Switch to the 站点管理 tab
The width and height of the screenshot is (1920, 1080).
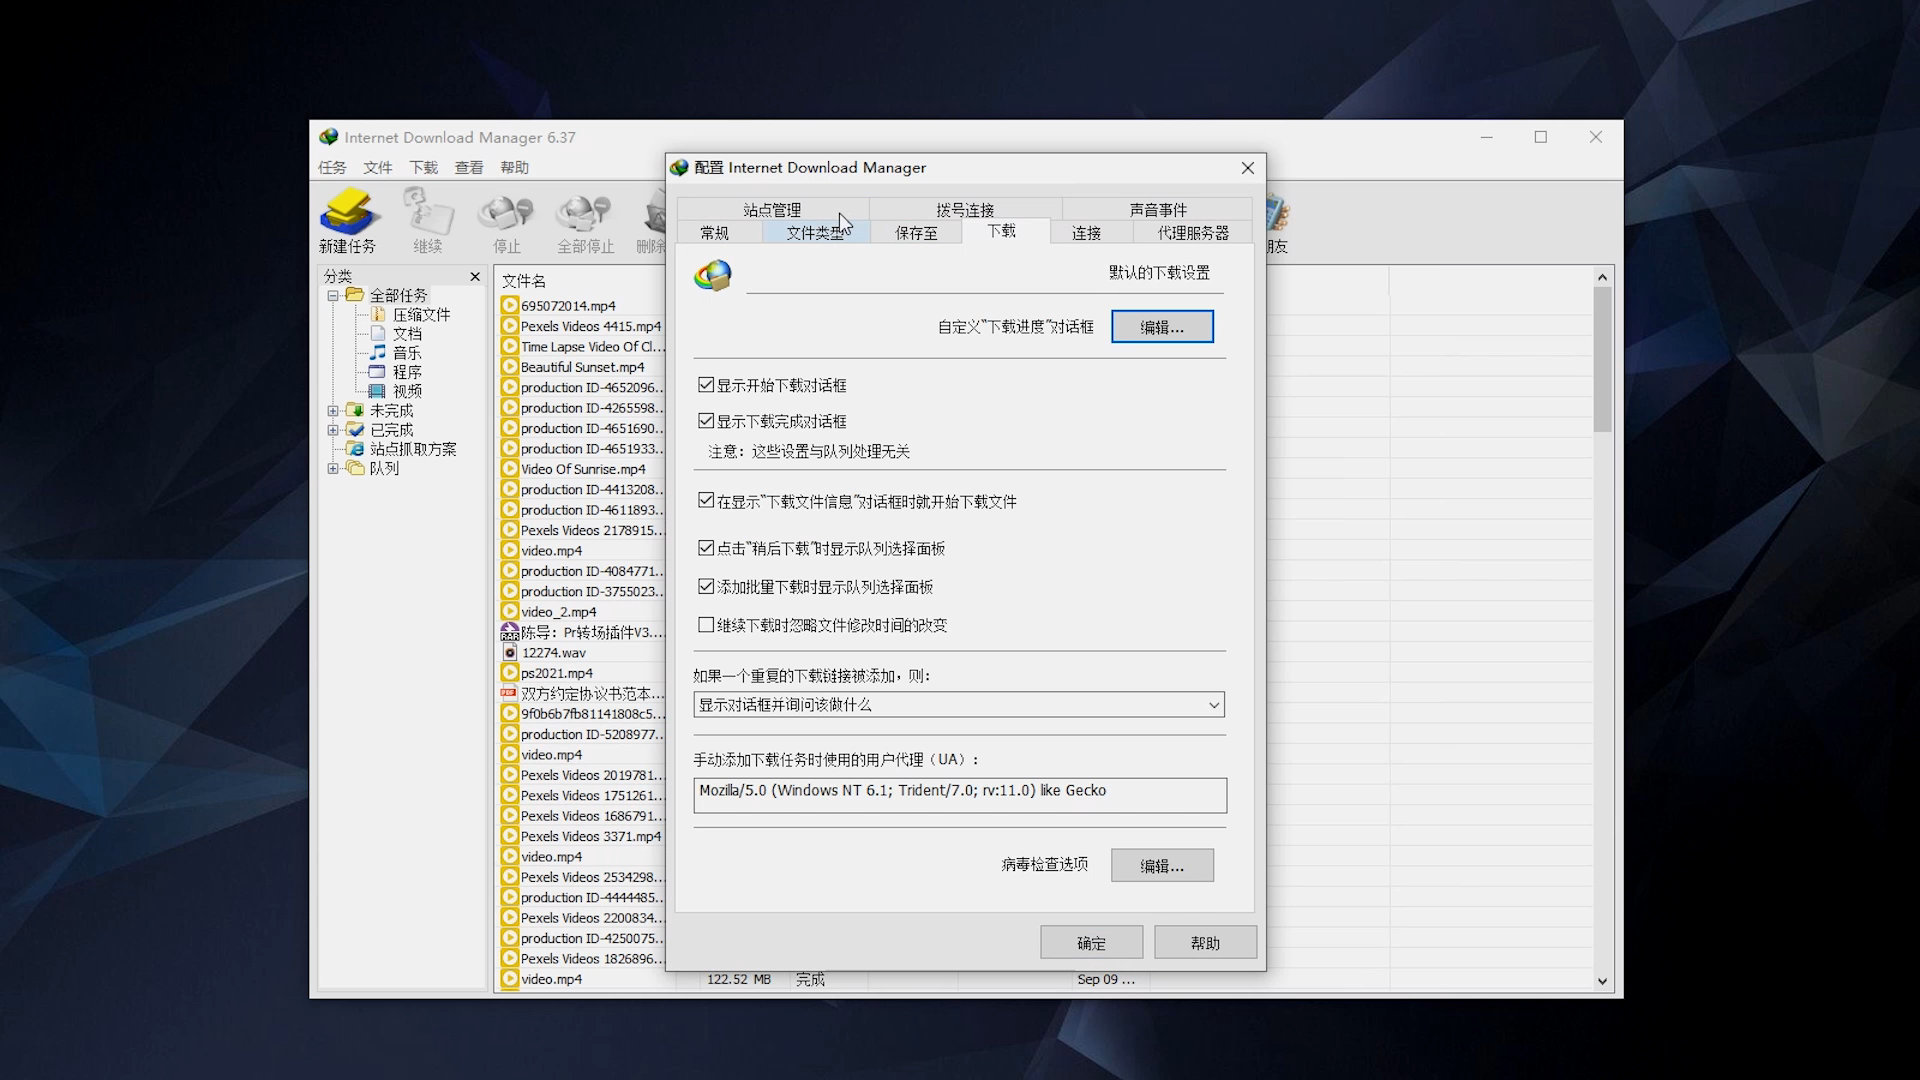coord(772,210)
